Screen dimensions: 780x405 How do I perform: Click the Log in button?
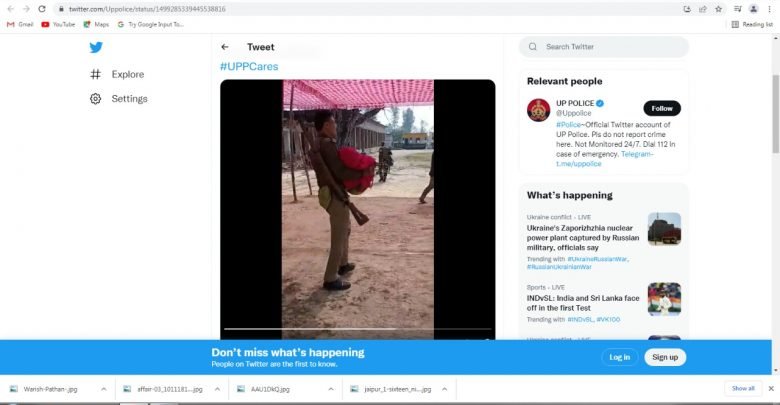(619, 357)
